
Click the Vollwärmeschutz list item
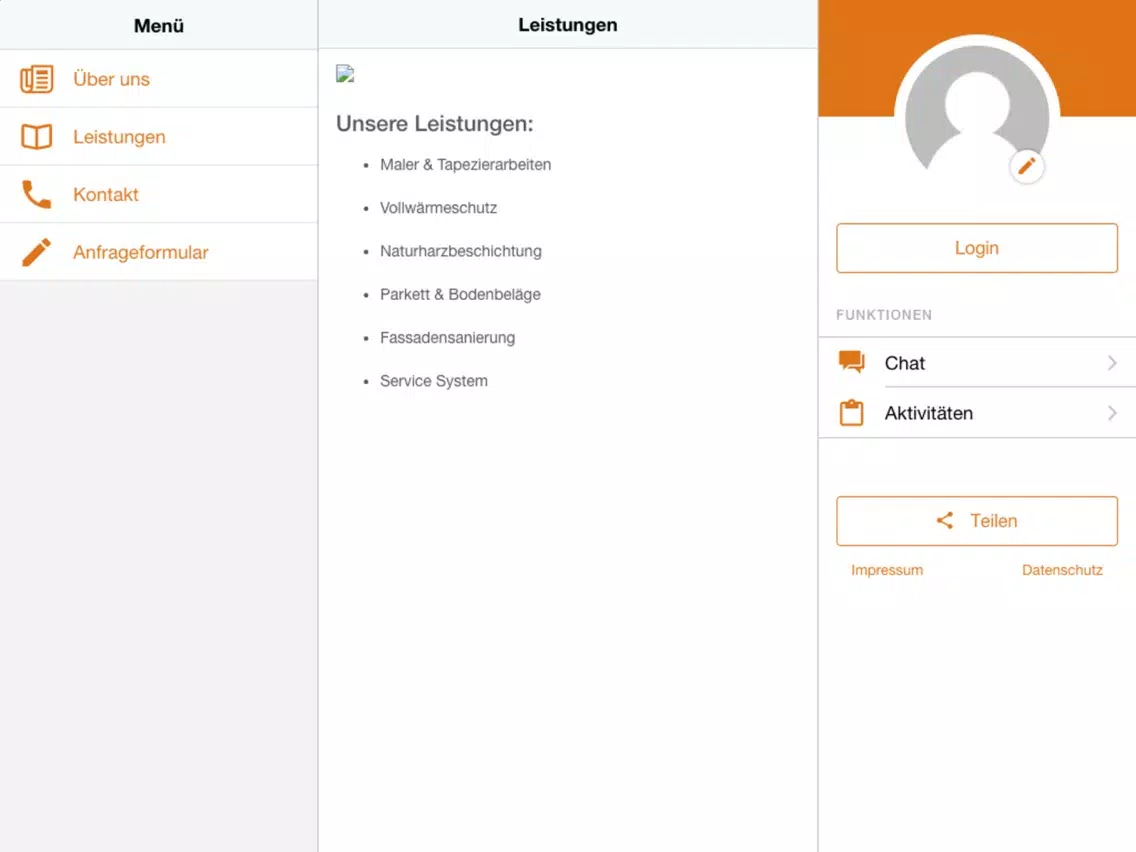438,208
